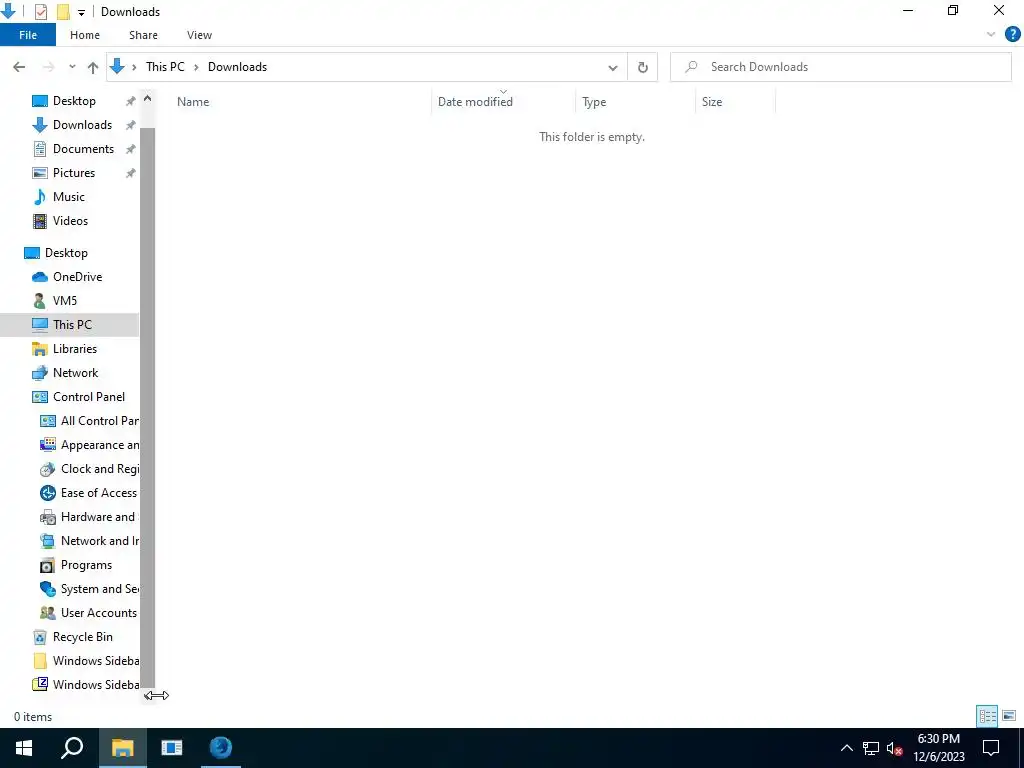This screenshot has height=768, width=1024.
Task: Open Recycle Bin in the tree
Action: tap(82, 637)
